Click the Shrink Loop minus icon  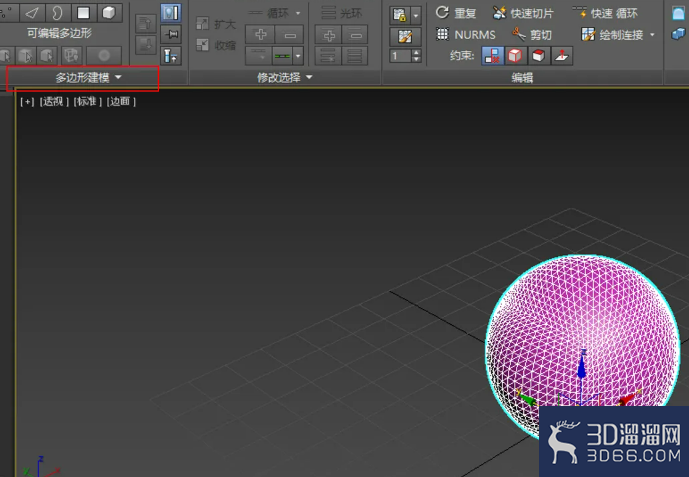coord(290,34)
